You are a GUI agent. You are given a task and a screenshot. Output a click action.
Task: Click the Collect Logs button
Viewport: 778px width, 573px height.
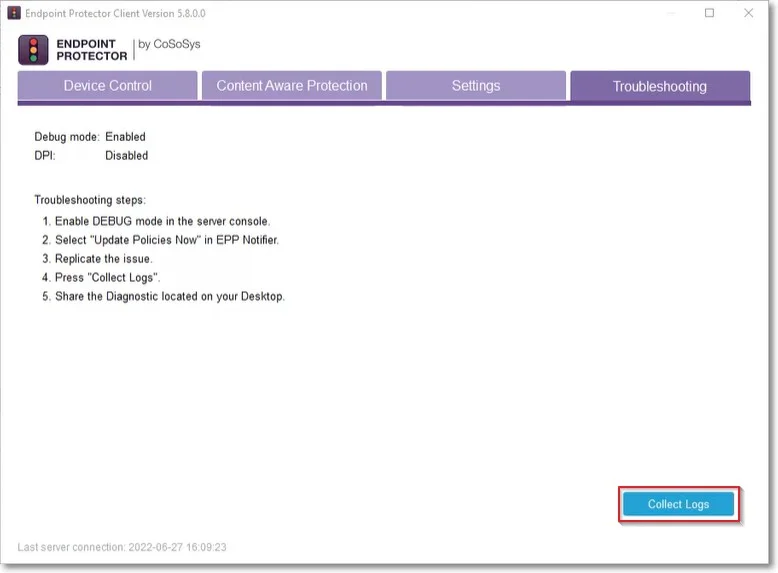tap(678, 504)
